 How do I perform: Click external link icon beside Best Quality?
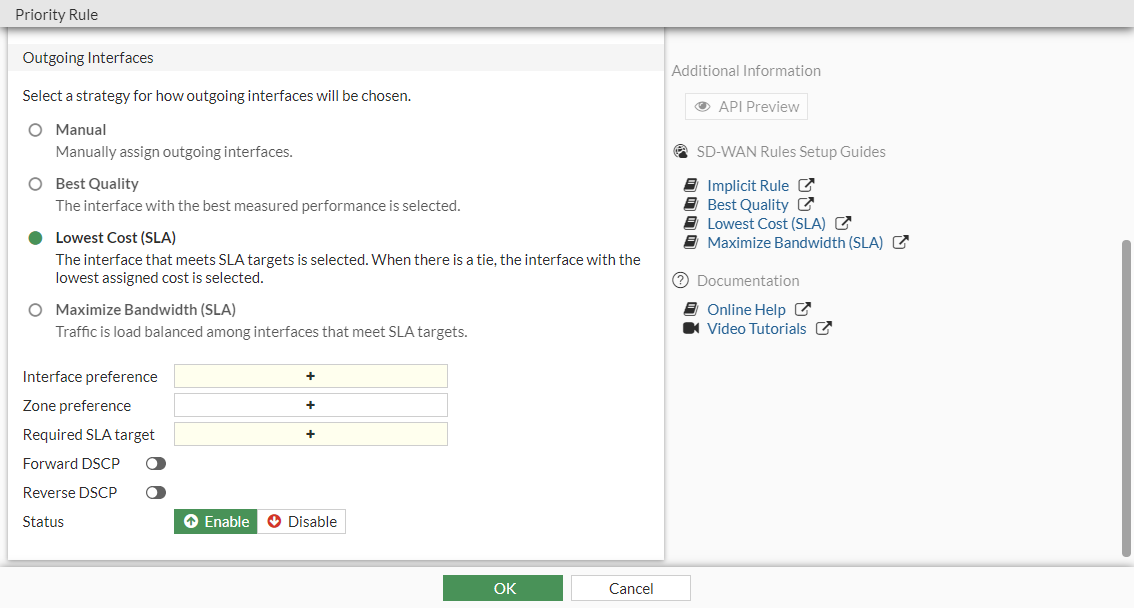click(806, 205)
